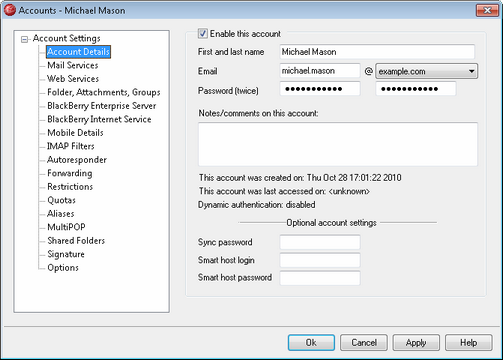
Task: Focus the Notes/comments text area
Action: pyautogui.click(x=338, y=144)
